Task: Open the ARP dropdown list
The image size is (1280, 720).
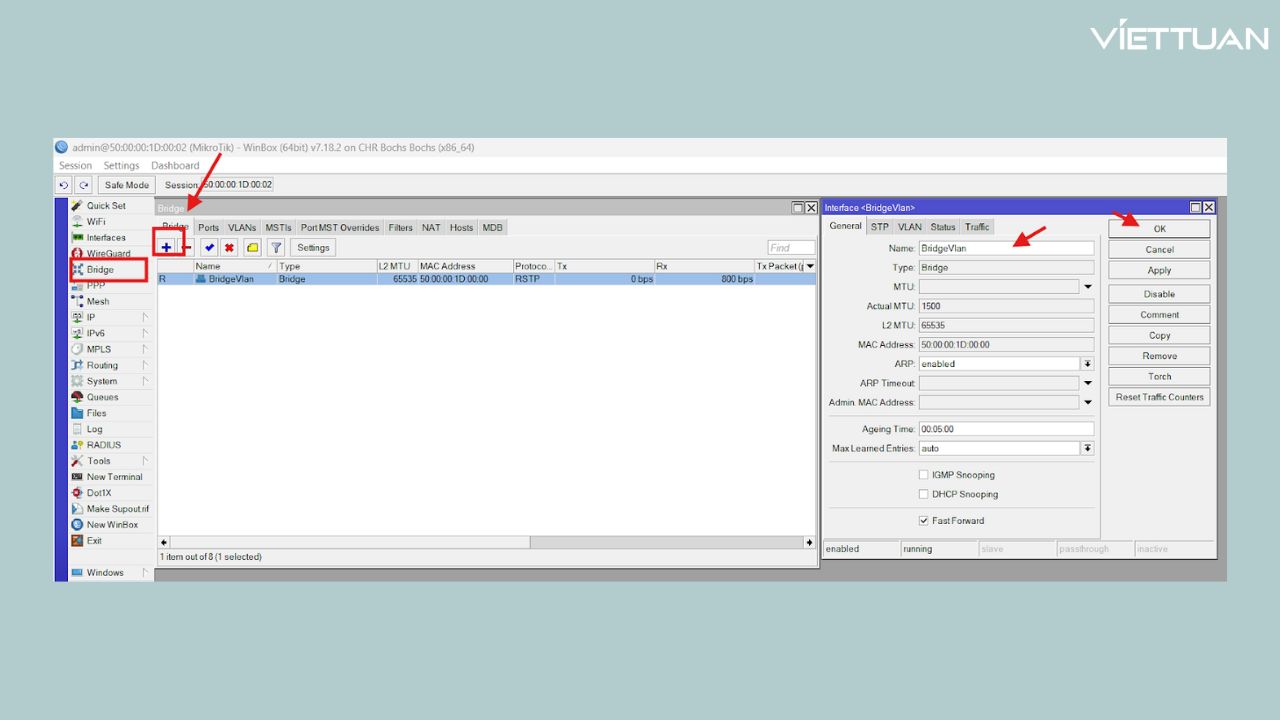Action: click(x=1087, y=364)
